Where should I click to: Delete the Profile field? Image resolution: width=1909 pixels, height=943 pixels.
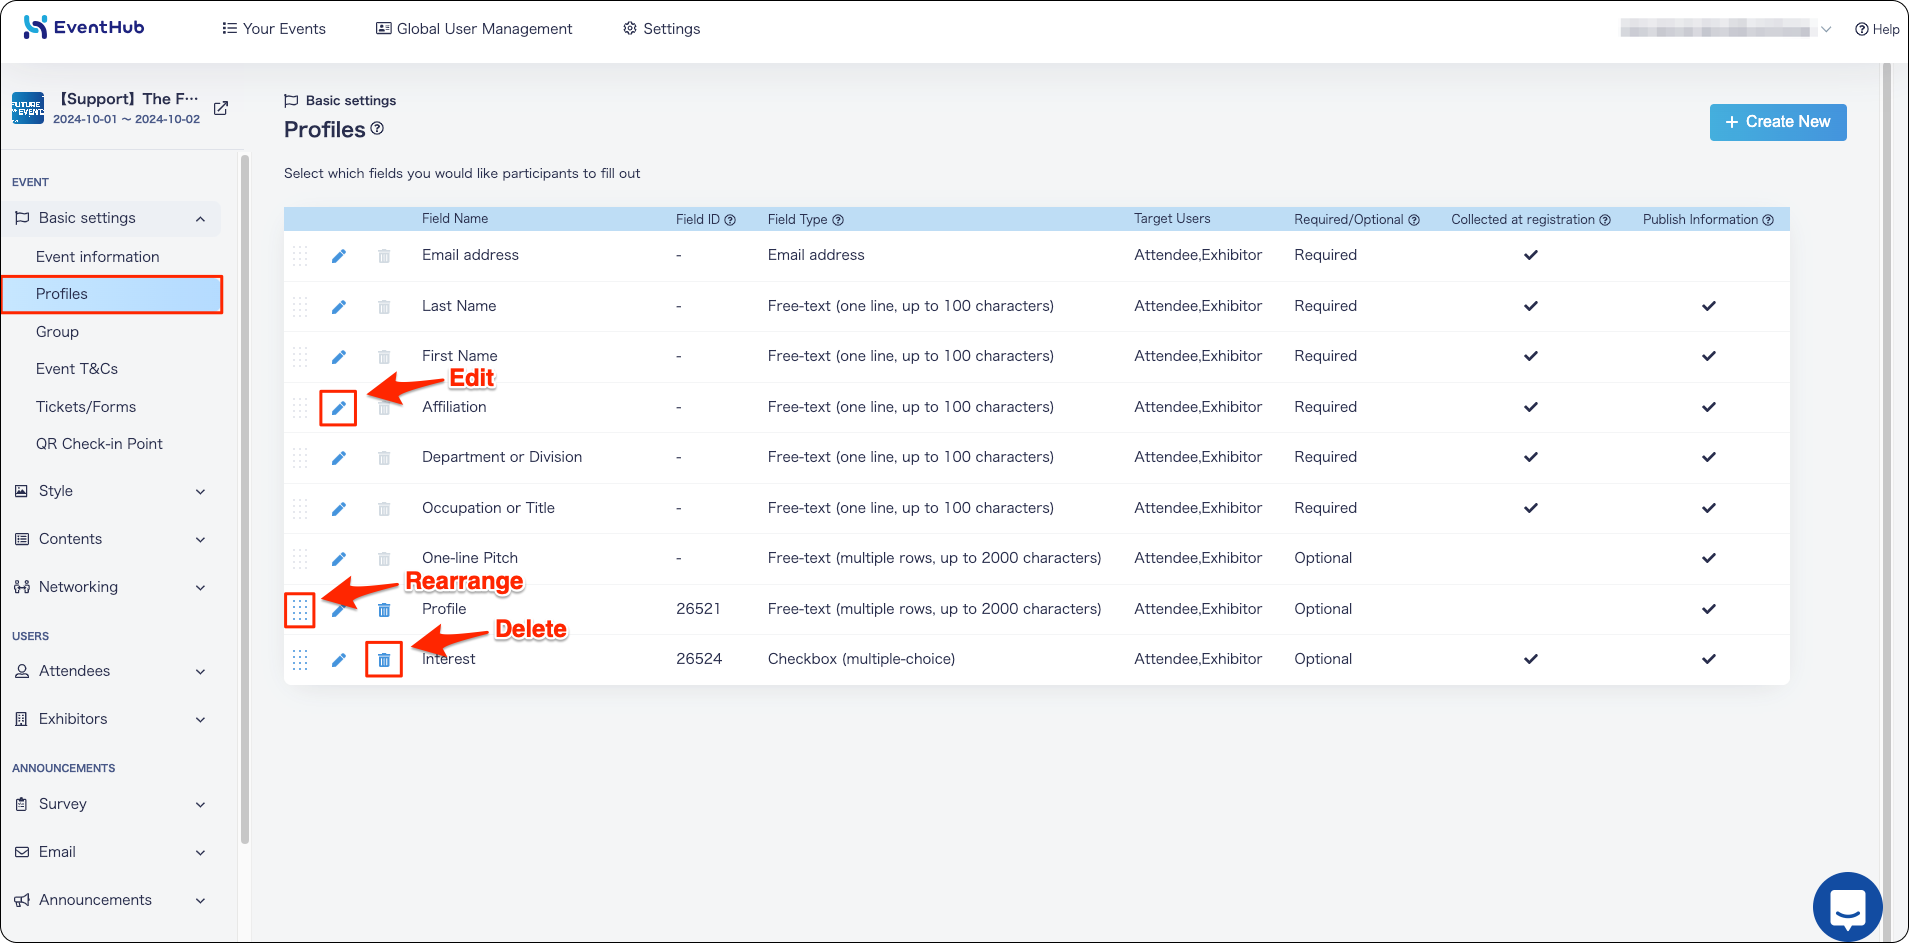click(384, 610)
